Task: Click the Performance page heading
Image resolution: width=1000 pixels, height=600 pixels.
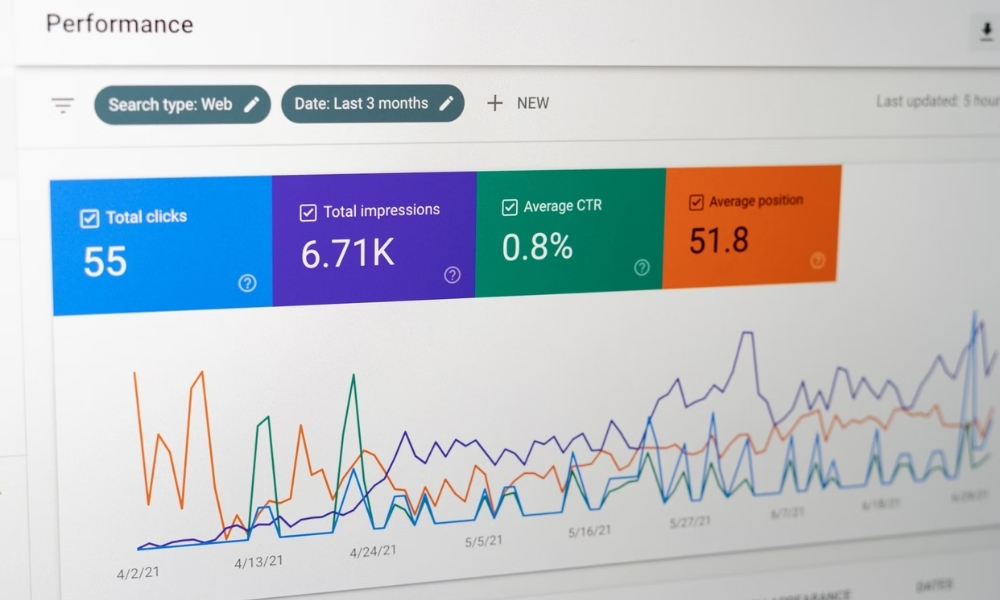Action: [120, 24]
